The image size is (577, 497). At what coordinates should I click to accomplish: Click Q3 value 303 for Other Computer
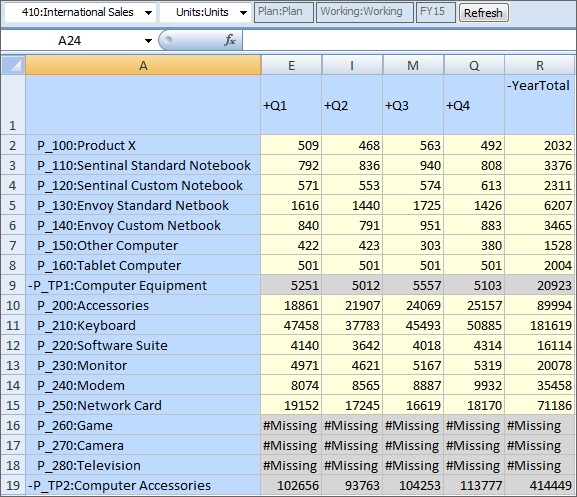tap(413, 245)
